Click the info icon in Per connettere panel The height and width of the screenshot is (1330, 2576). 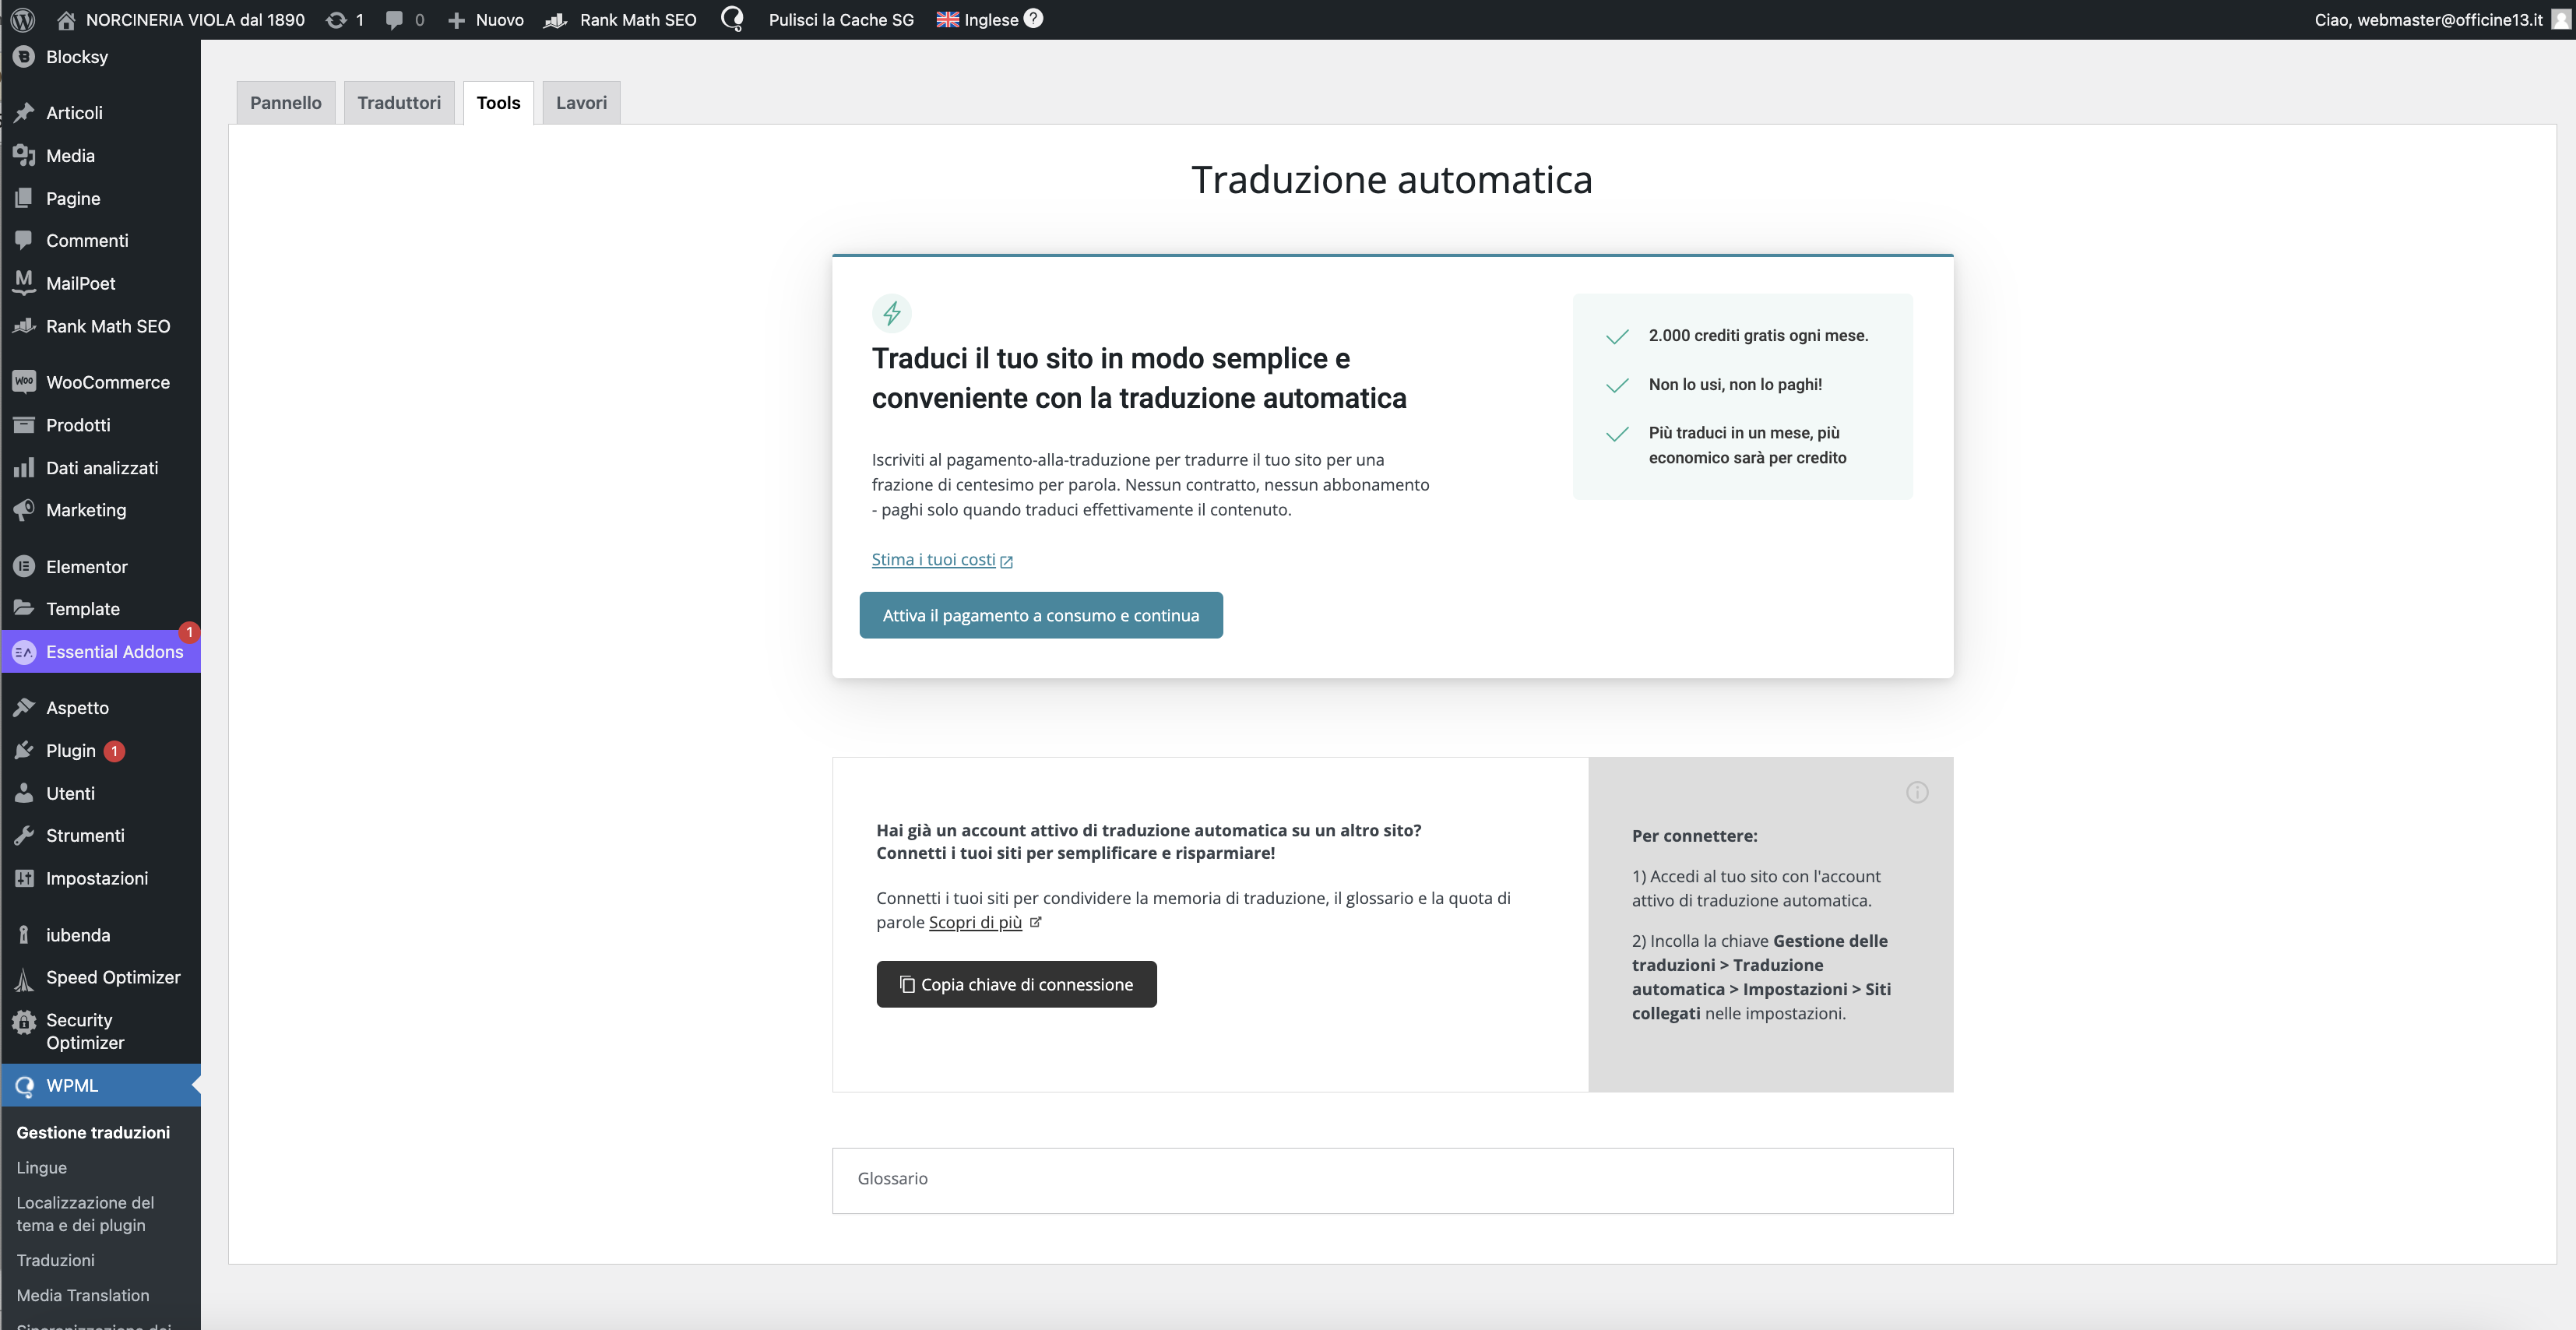pos(1917,793)
